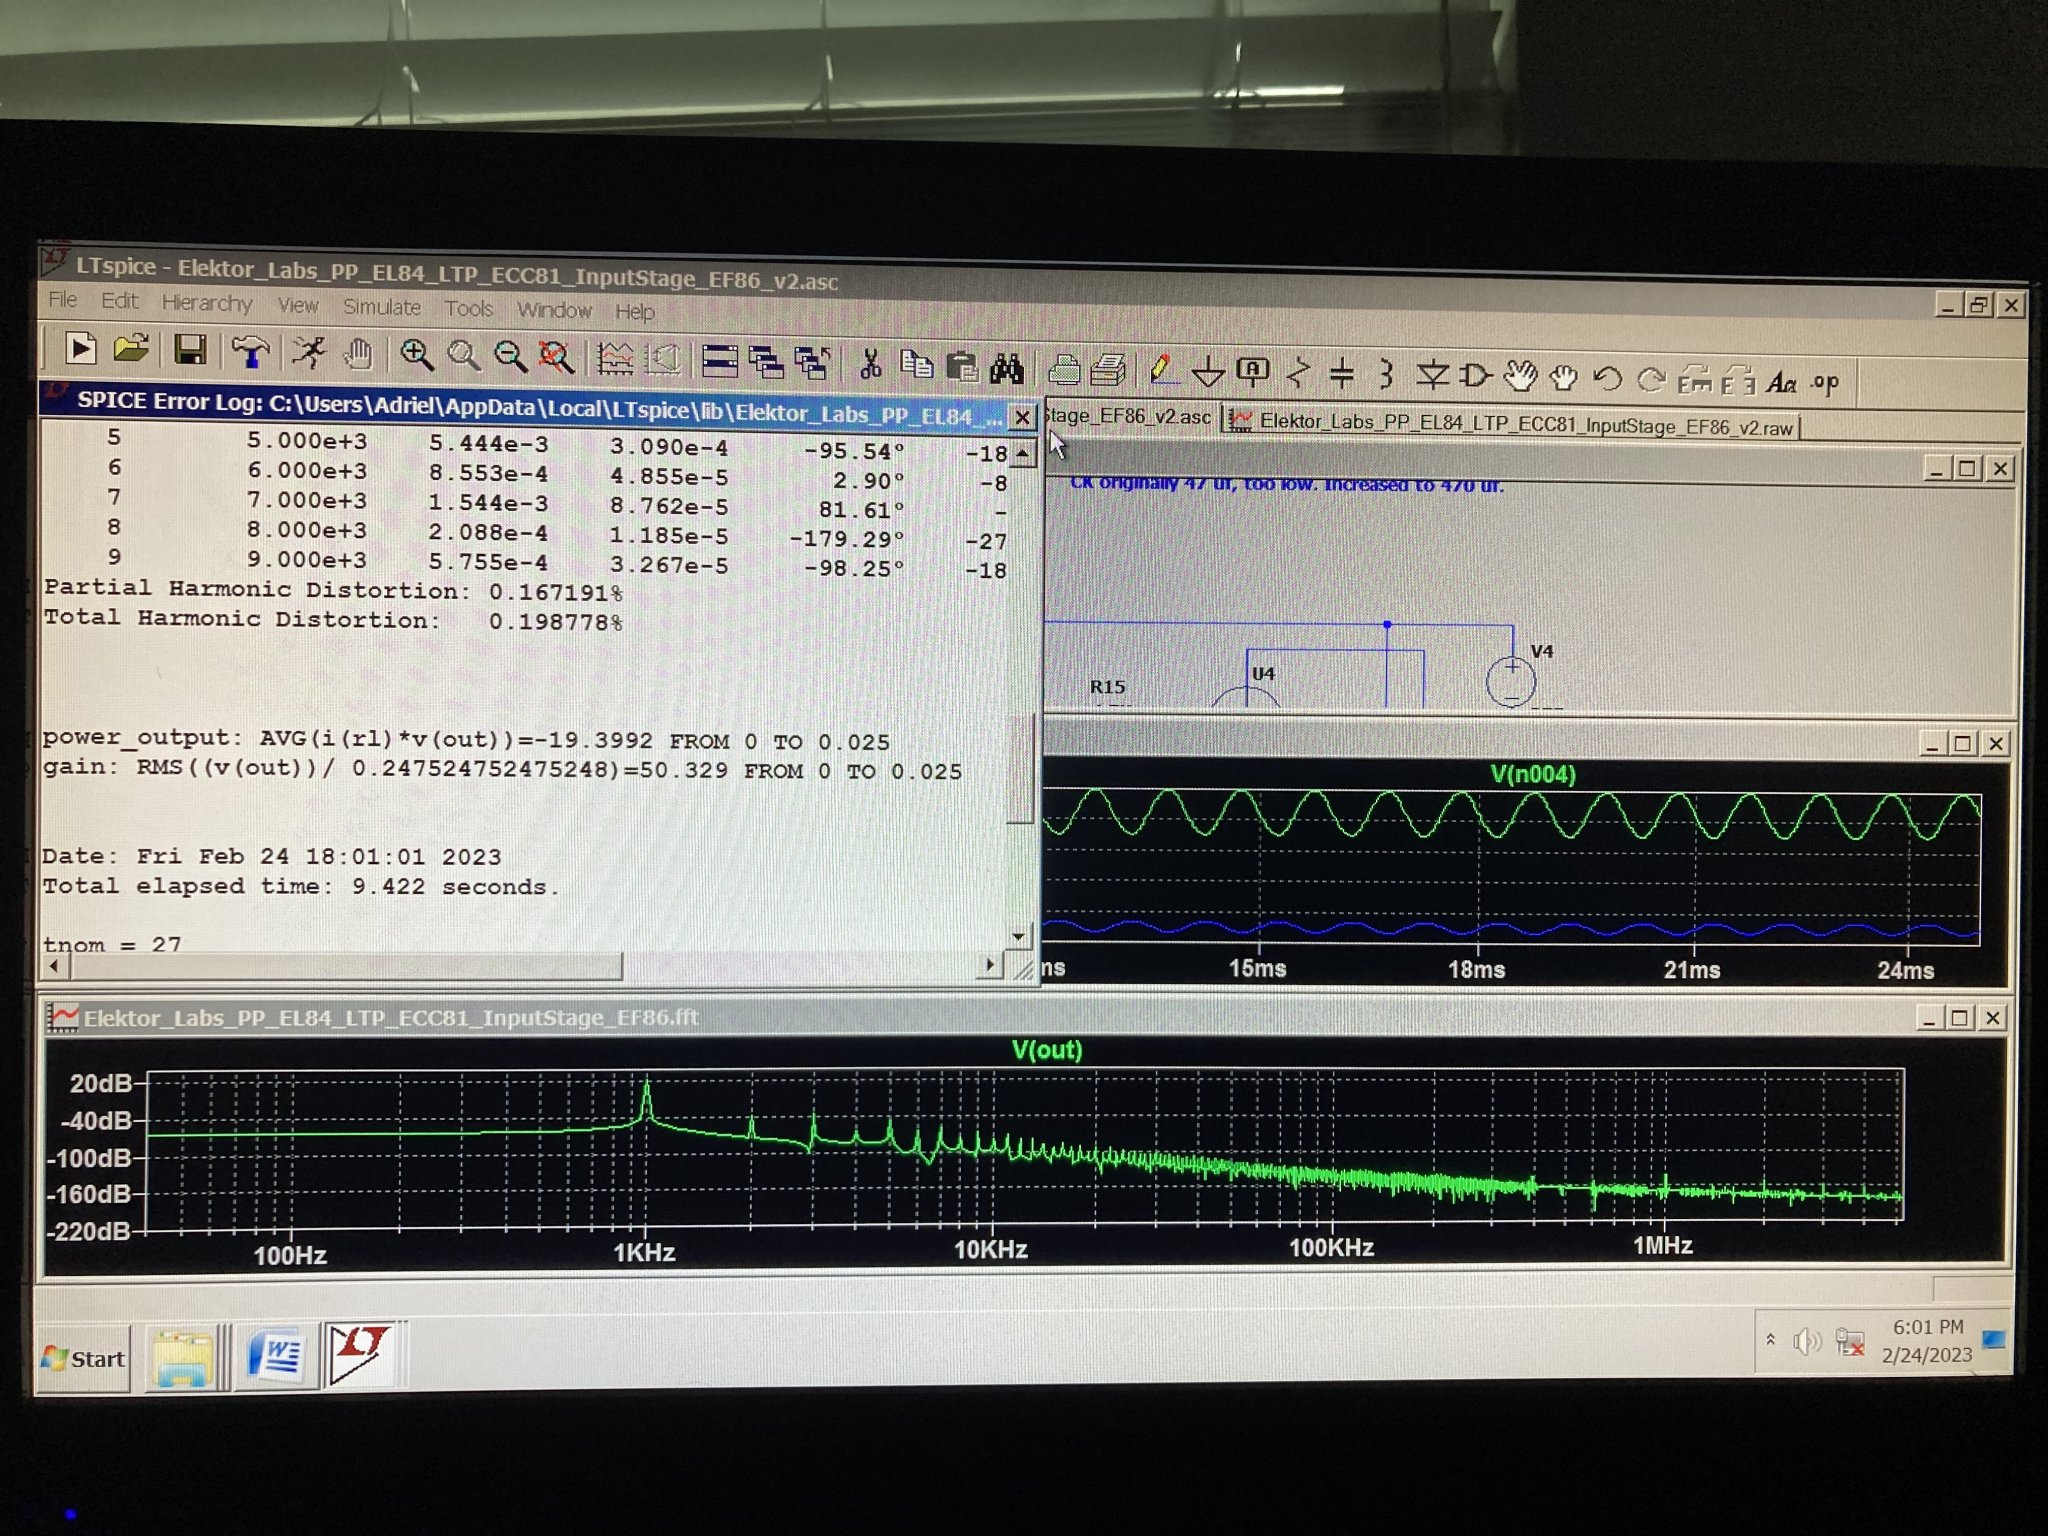Open Control Panel hammer icon
Image resolution: width=2048 pixels, height=1536 pixels.
pos(250,352)
